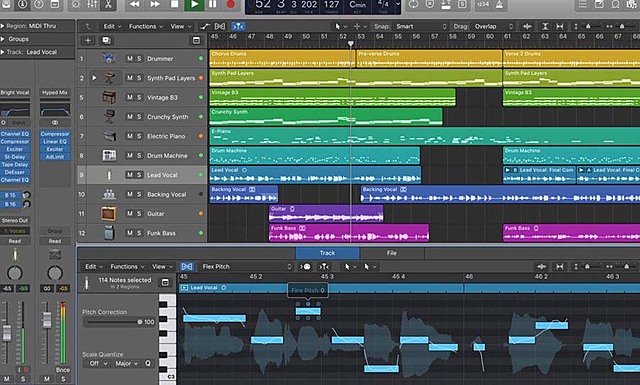
Task: Click the Forward transport button
Action: [155, 4]
